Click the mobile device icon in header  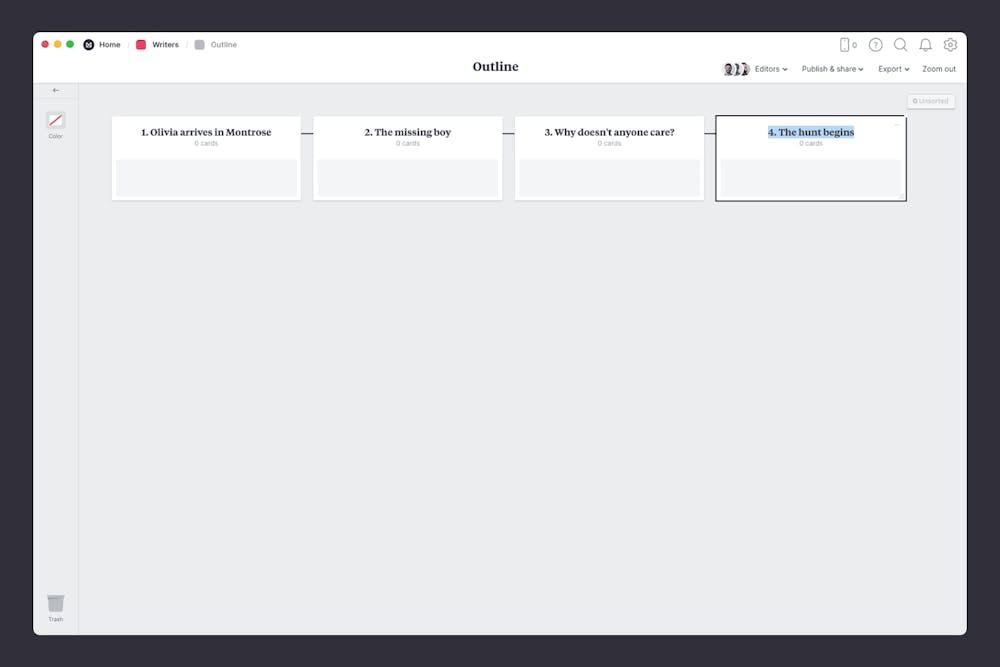coord(845,44)
